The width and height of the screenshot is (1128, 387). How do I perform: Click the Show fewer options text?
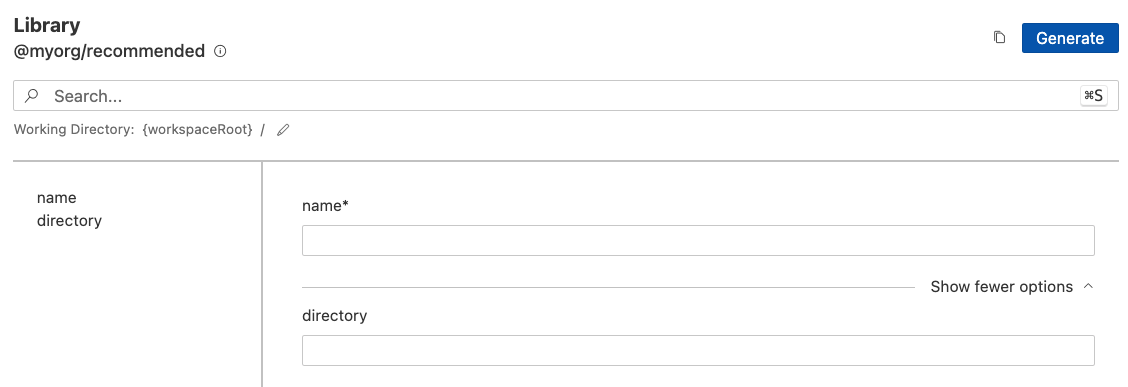point(1001,286)
